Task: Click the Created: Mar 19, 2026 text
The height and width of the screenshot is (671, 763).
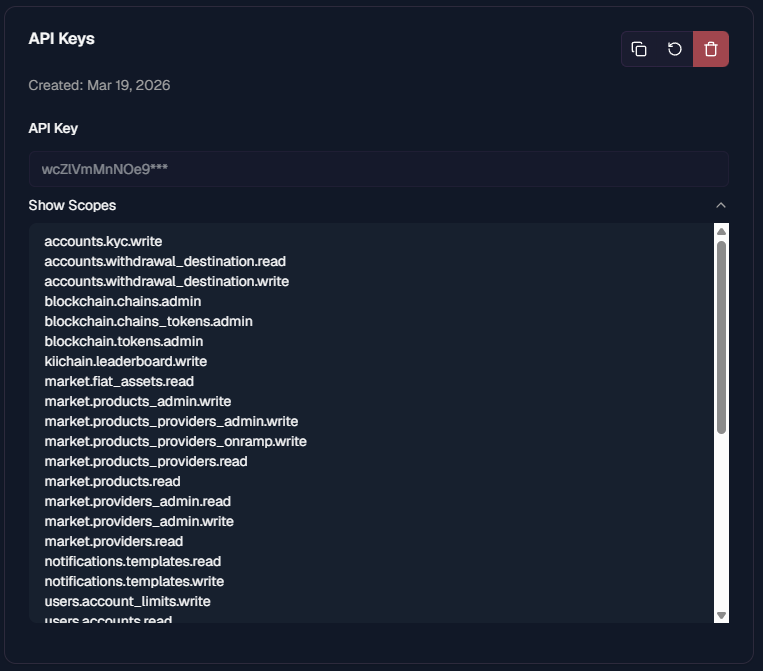Action: point(99,85)
